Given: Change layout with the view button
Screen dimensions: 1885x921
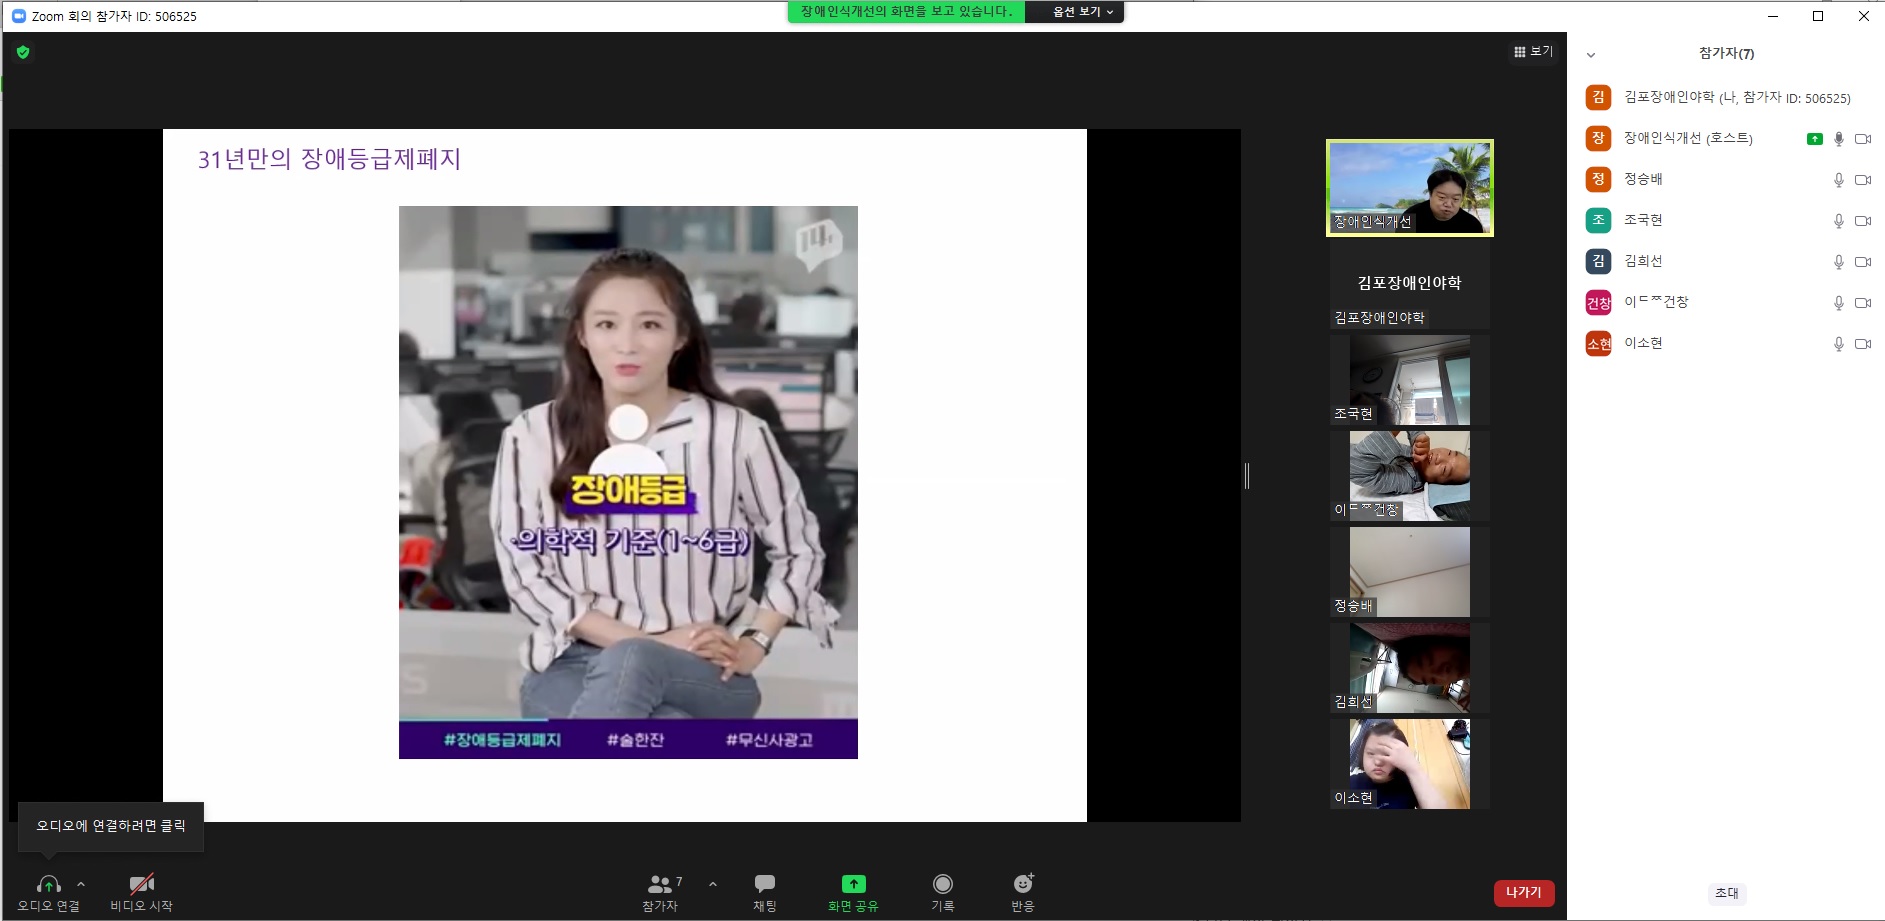Looking at the screenshot, I should [x=1533, y=52].
